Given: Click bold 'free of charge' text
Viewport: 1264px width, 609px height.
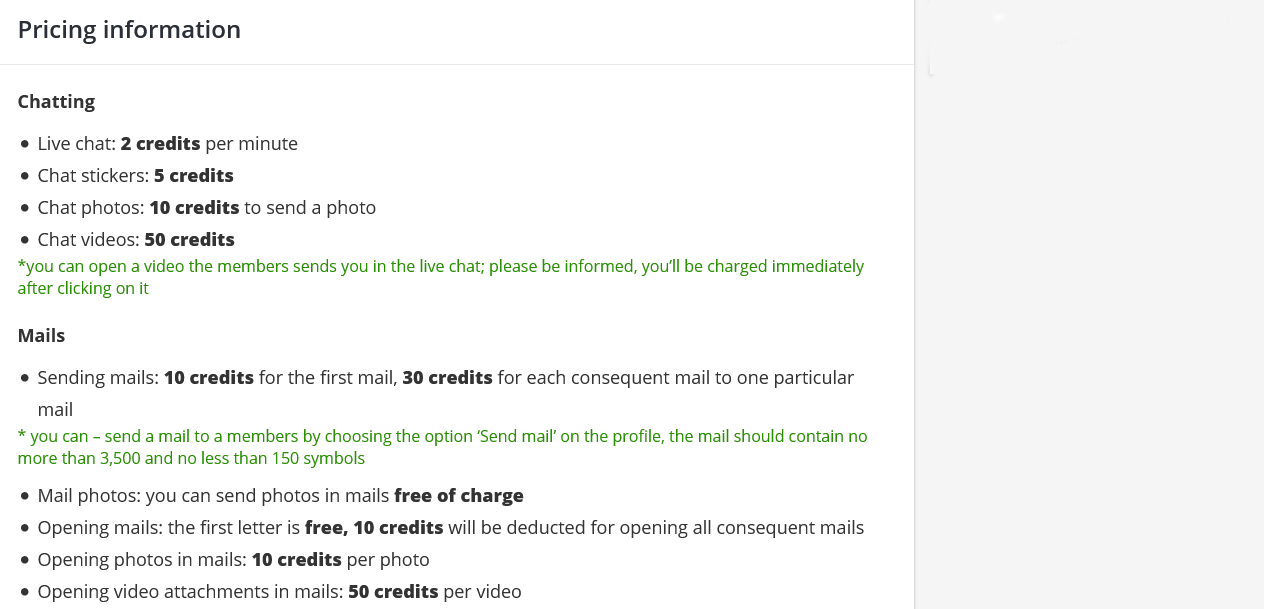Looking at the screenshot, I should click(459, 496).
